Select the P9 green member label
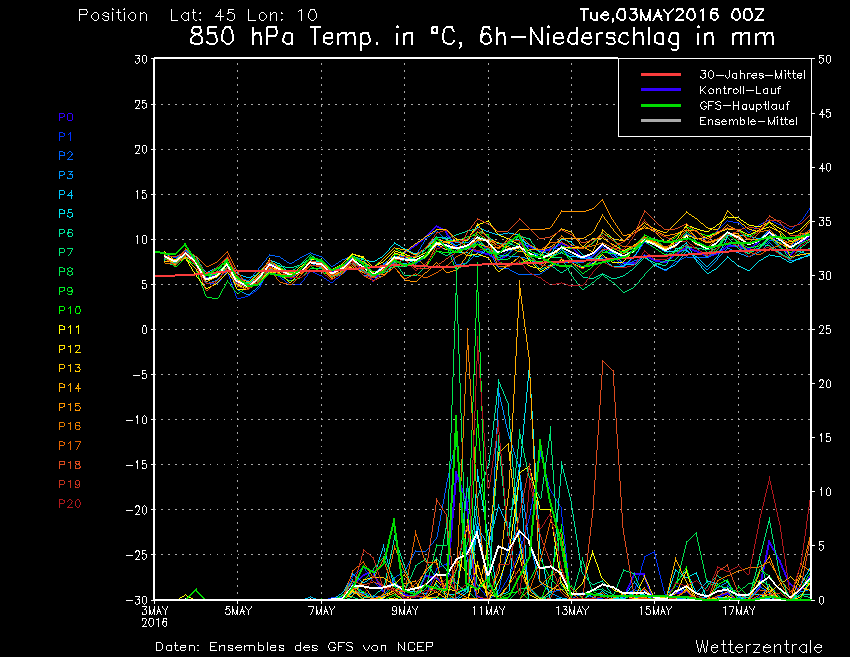850x657 pixels. [x=66, y=291]
